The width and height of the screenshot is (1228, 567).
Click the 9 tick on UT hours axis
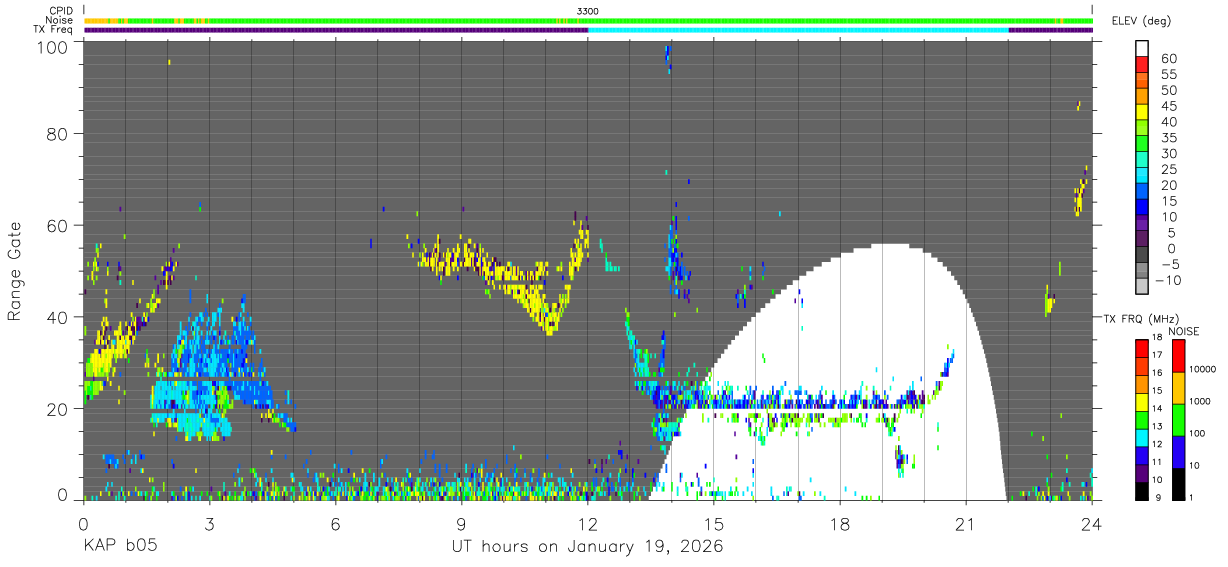pyautogui.click(x=461, y=524)
